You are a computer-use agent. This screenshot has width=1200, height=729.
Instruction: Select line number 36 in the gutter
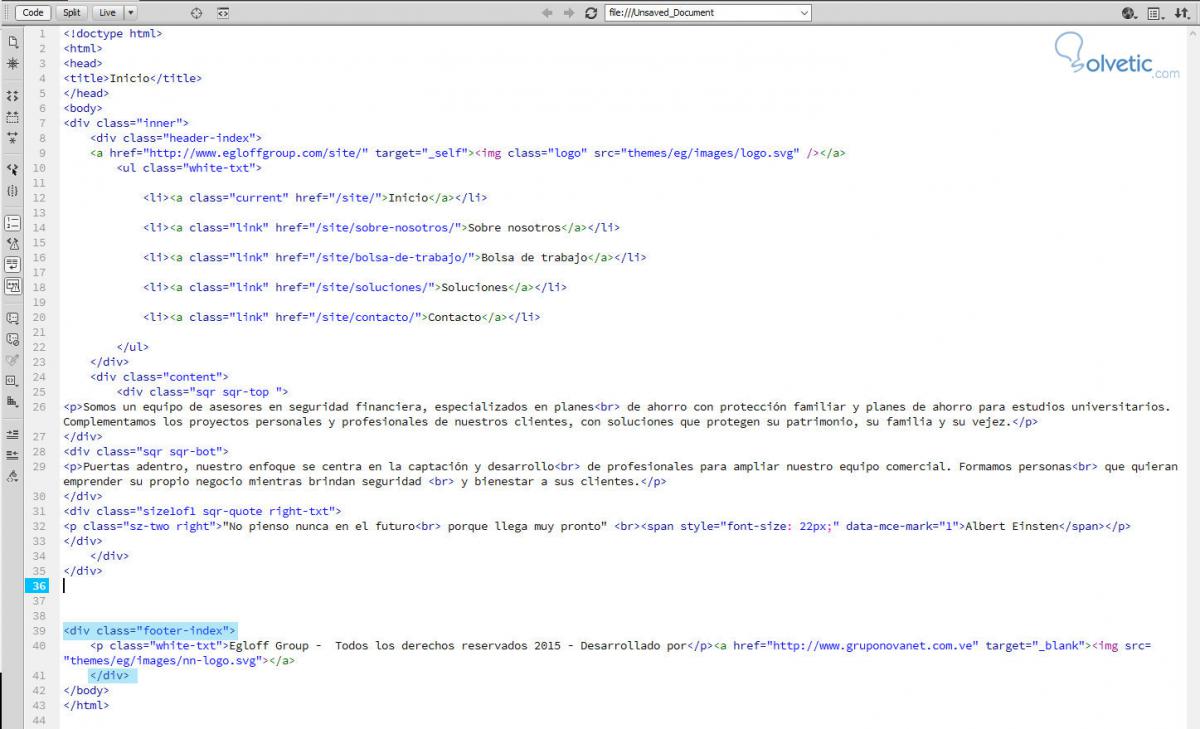(x=39, y=586)
